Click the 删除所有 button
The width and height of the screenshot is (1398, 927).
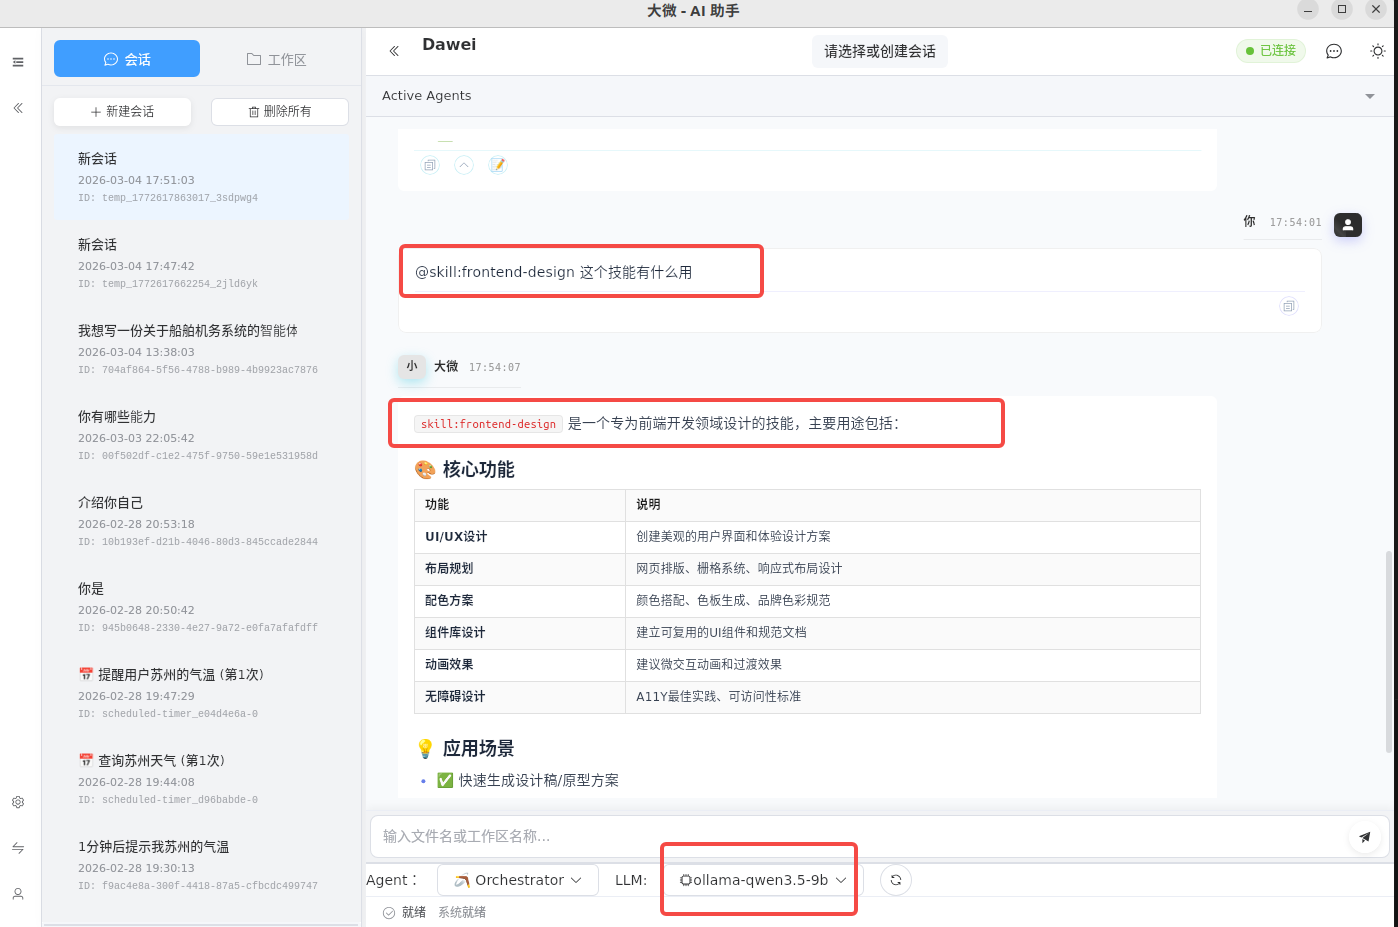pos(279,112)
